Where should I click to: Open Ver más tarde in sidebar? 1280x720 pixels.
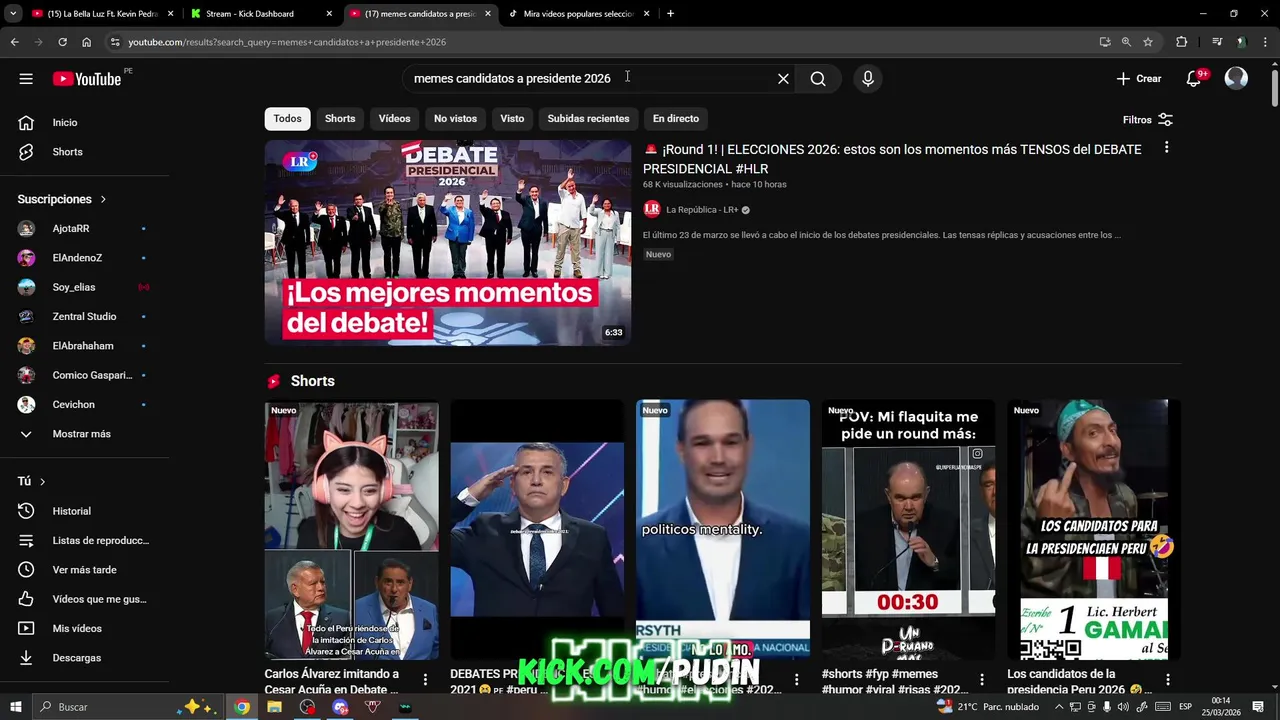tap(86, 570)
